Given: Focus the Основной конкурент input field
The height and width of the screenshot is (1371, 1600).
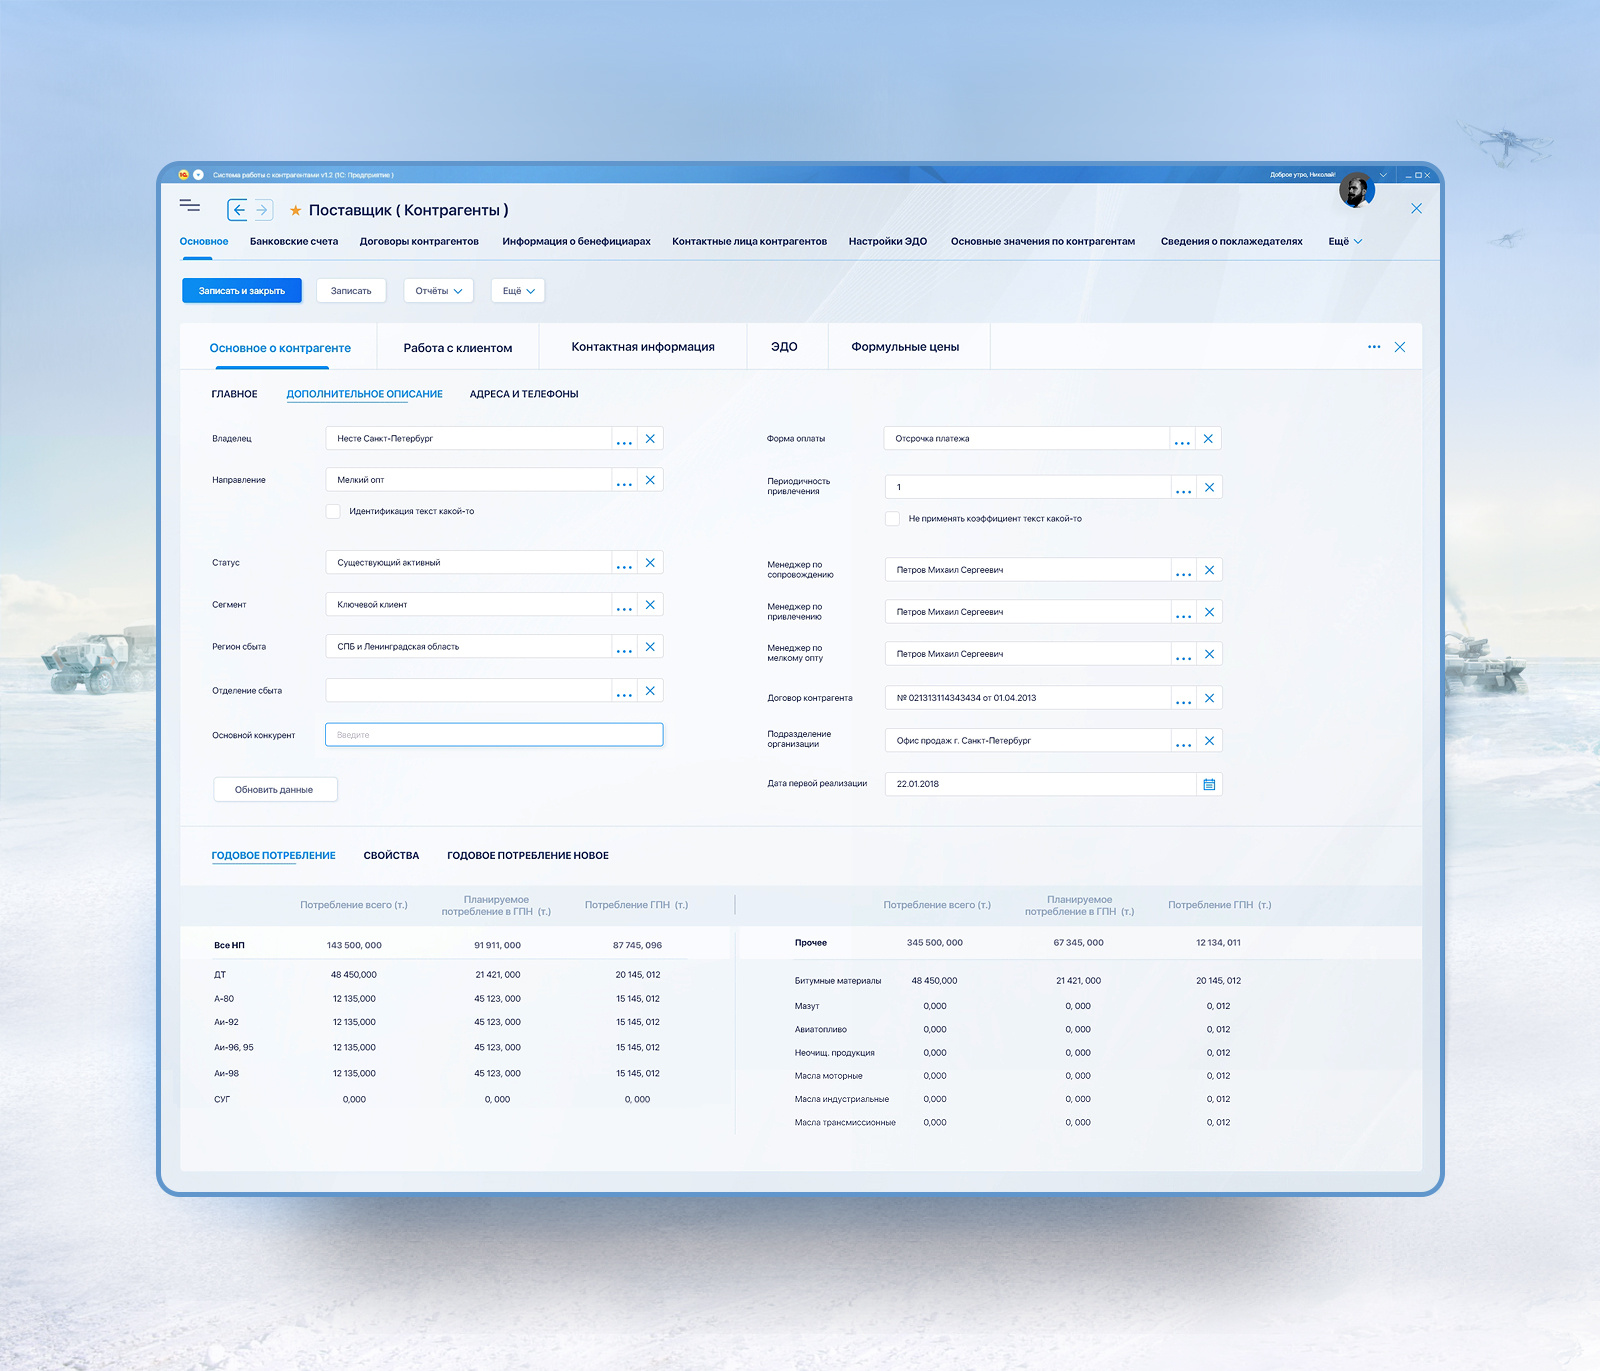Looking at the screenshot, I should 494,735.
